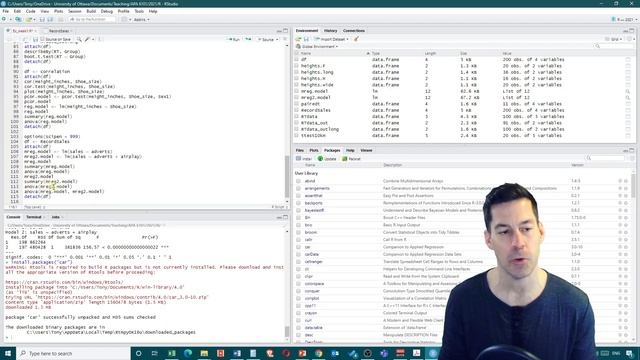Screen dimensions: 640x360
Task: Inspect mreg2.model with its magnifier icon
Action: click(628, 98)
